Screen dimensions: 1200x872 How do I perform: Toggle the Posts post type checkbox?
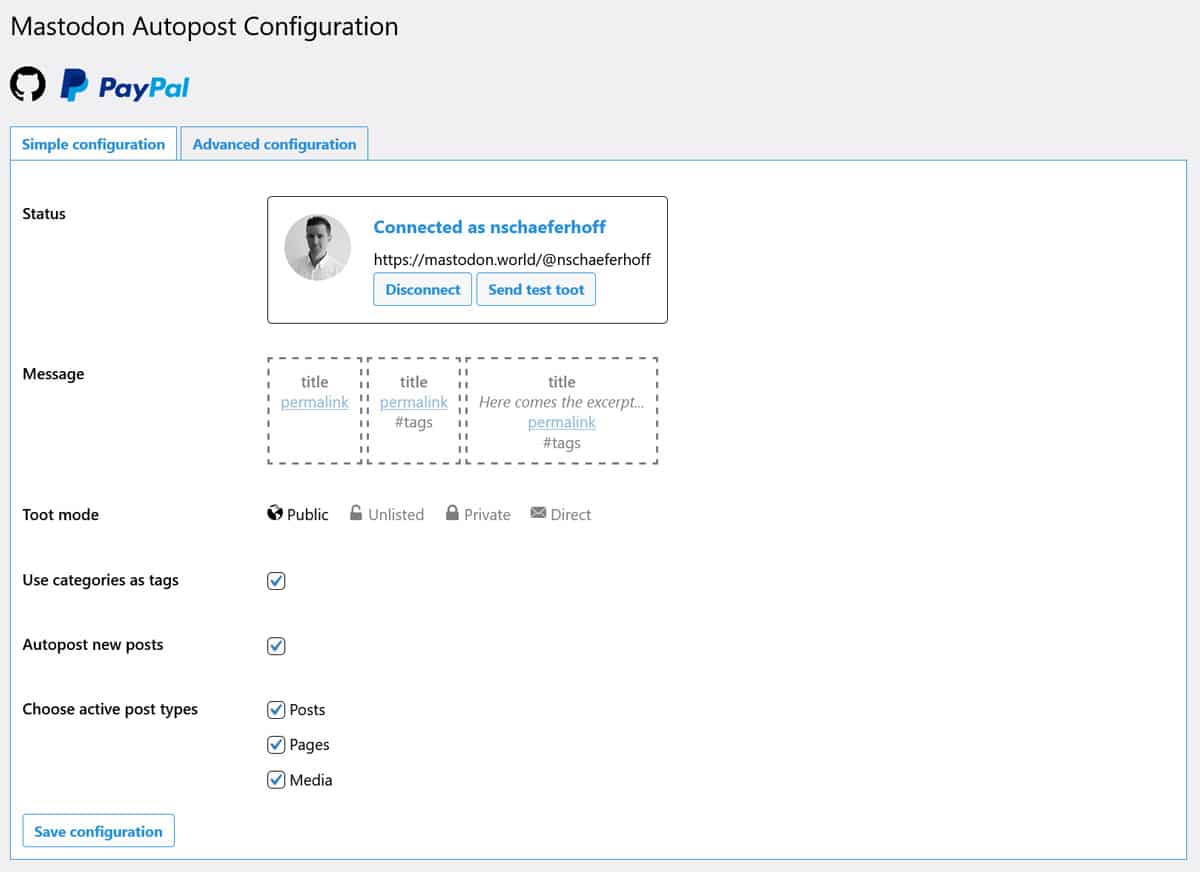(x=277, y=710)
